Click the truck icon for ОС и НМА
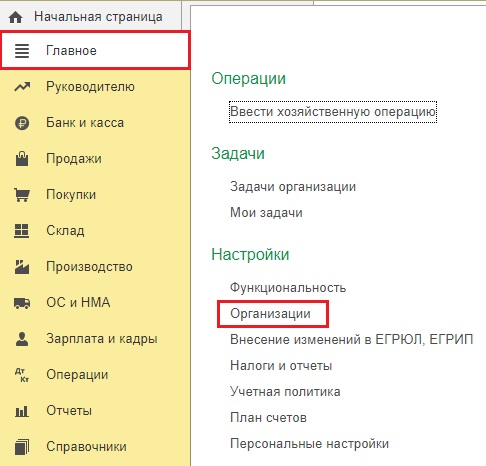486x466 pixels. click(22, 303)
